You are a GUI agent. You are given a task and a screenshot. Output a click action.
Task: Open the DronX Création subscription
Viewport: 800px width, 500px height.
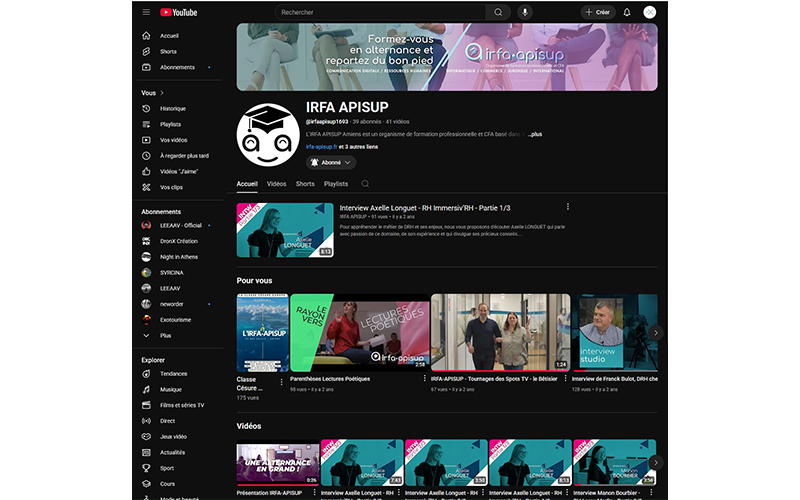179,241
